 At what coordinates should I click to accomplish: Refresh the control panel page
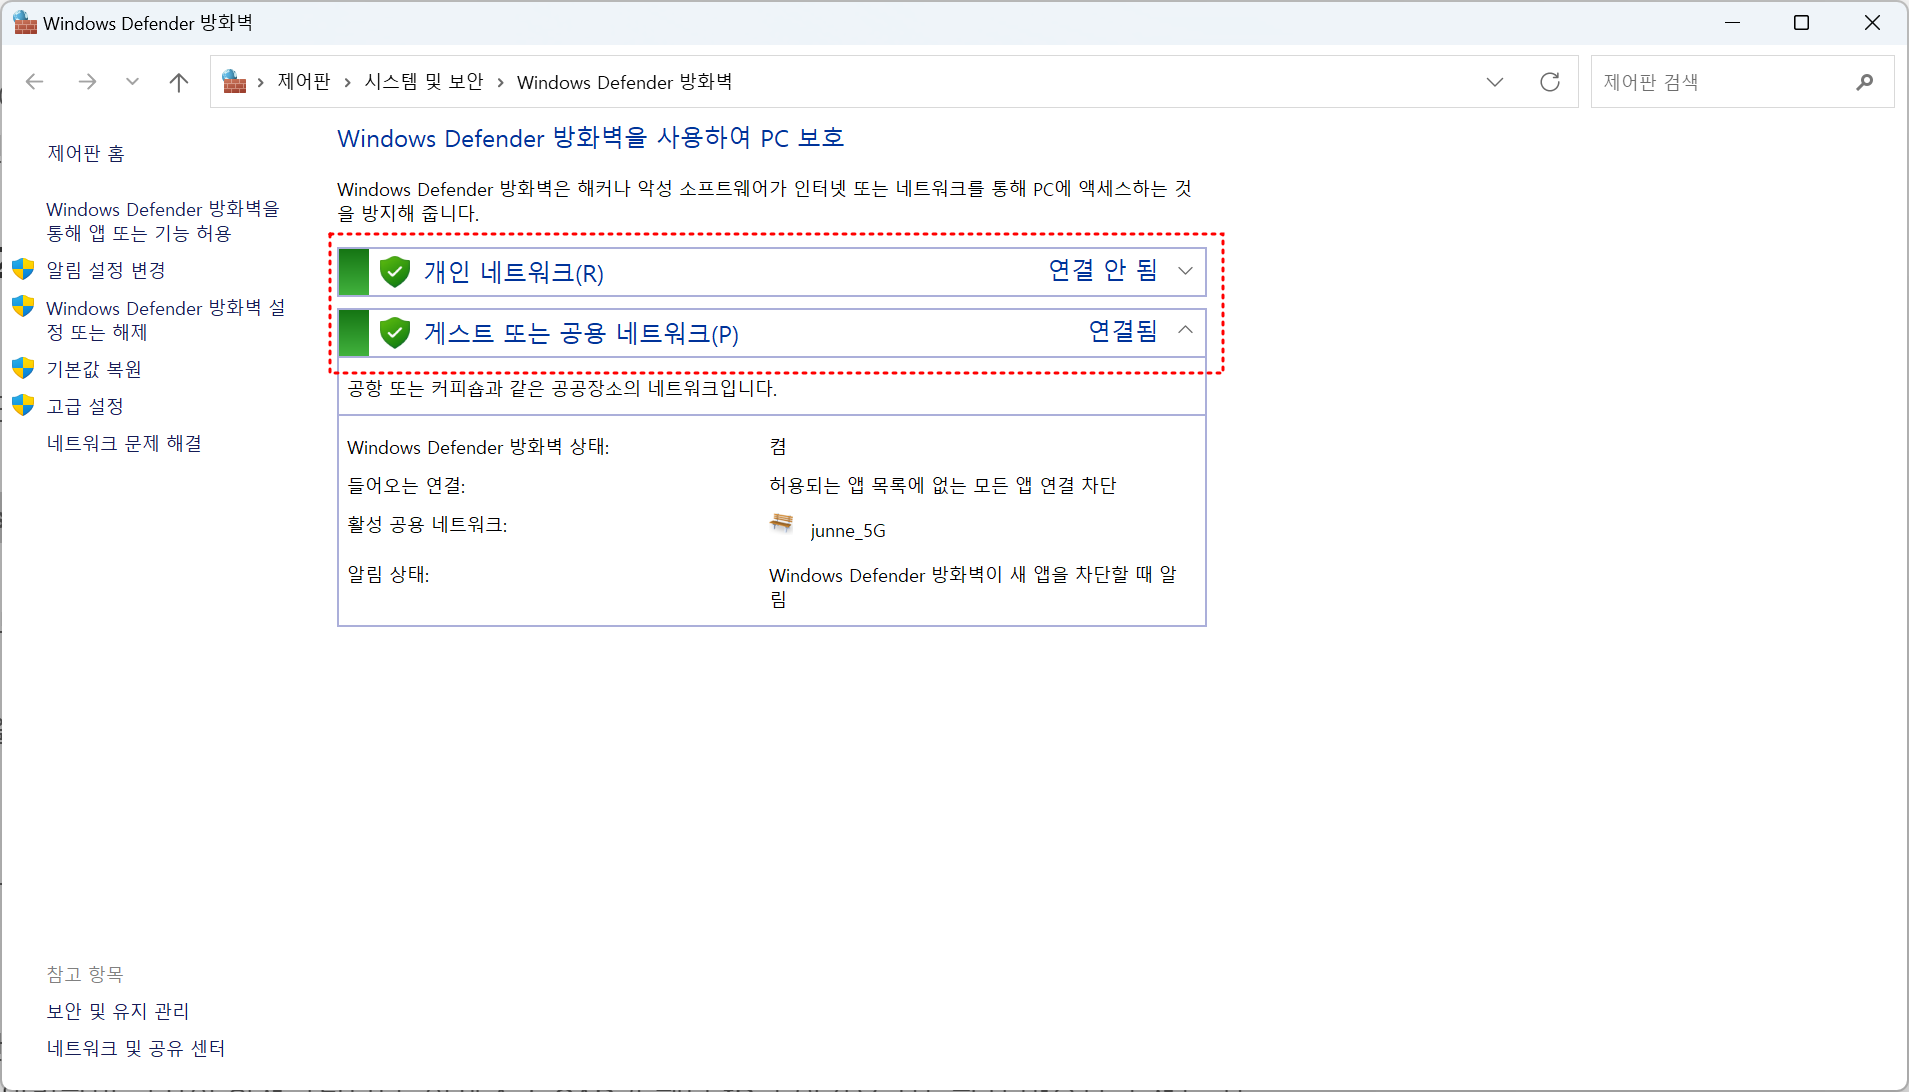point(1550,82)
